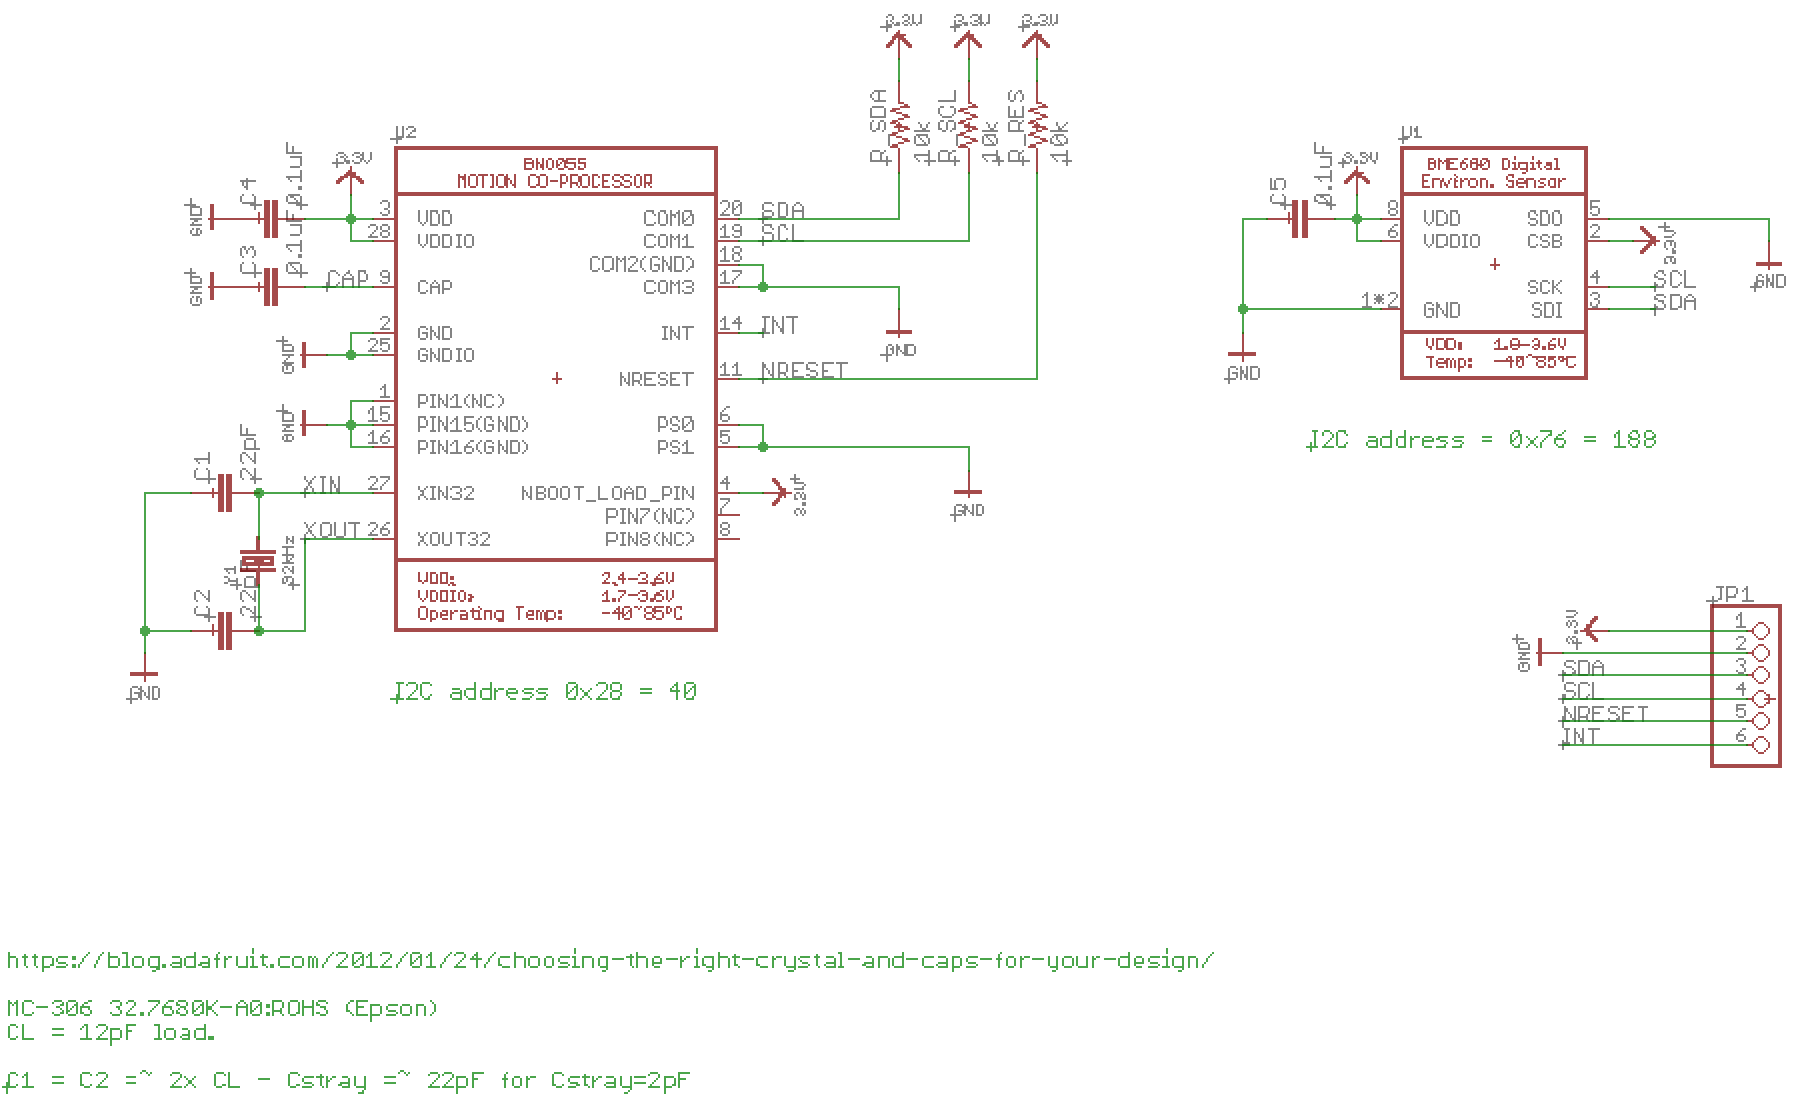1796x1100 pixels.
Task: Click SDA label on BME680 SDI pin
Action: click(1675, 302)
